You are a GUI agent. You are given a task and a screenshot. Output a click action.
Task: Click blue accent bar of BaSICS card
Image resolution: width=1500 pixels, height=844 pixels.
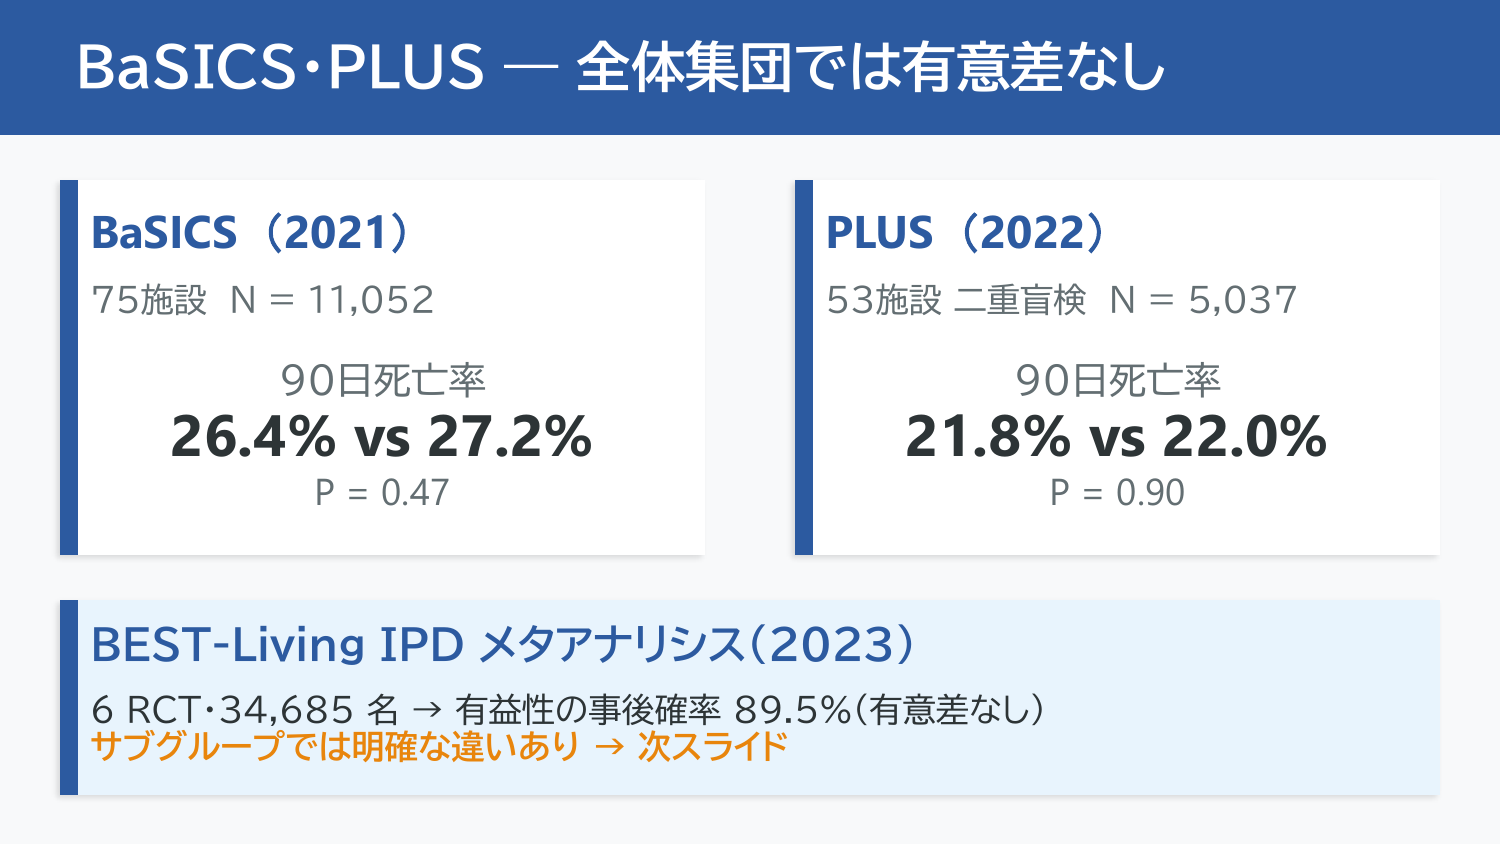pos(69,367)
